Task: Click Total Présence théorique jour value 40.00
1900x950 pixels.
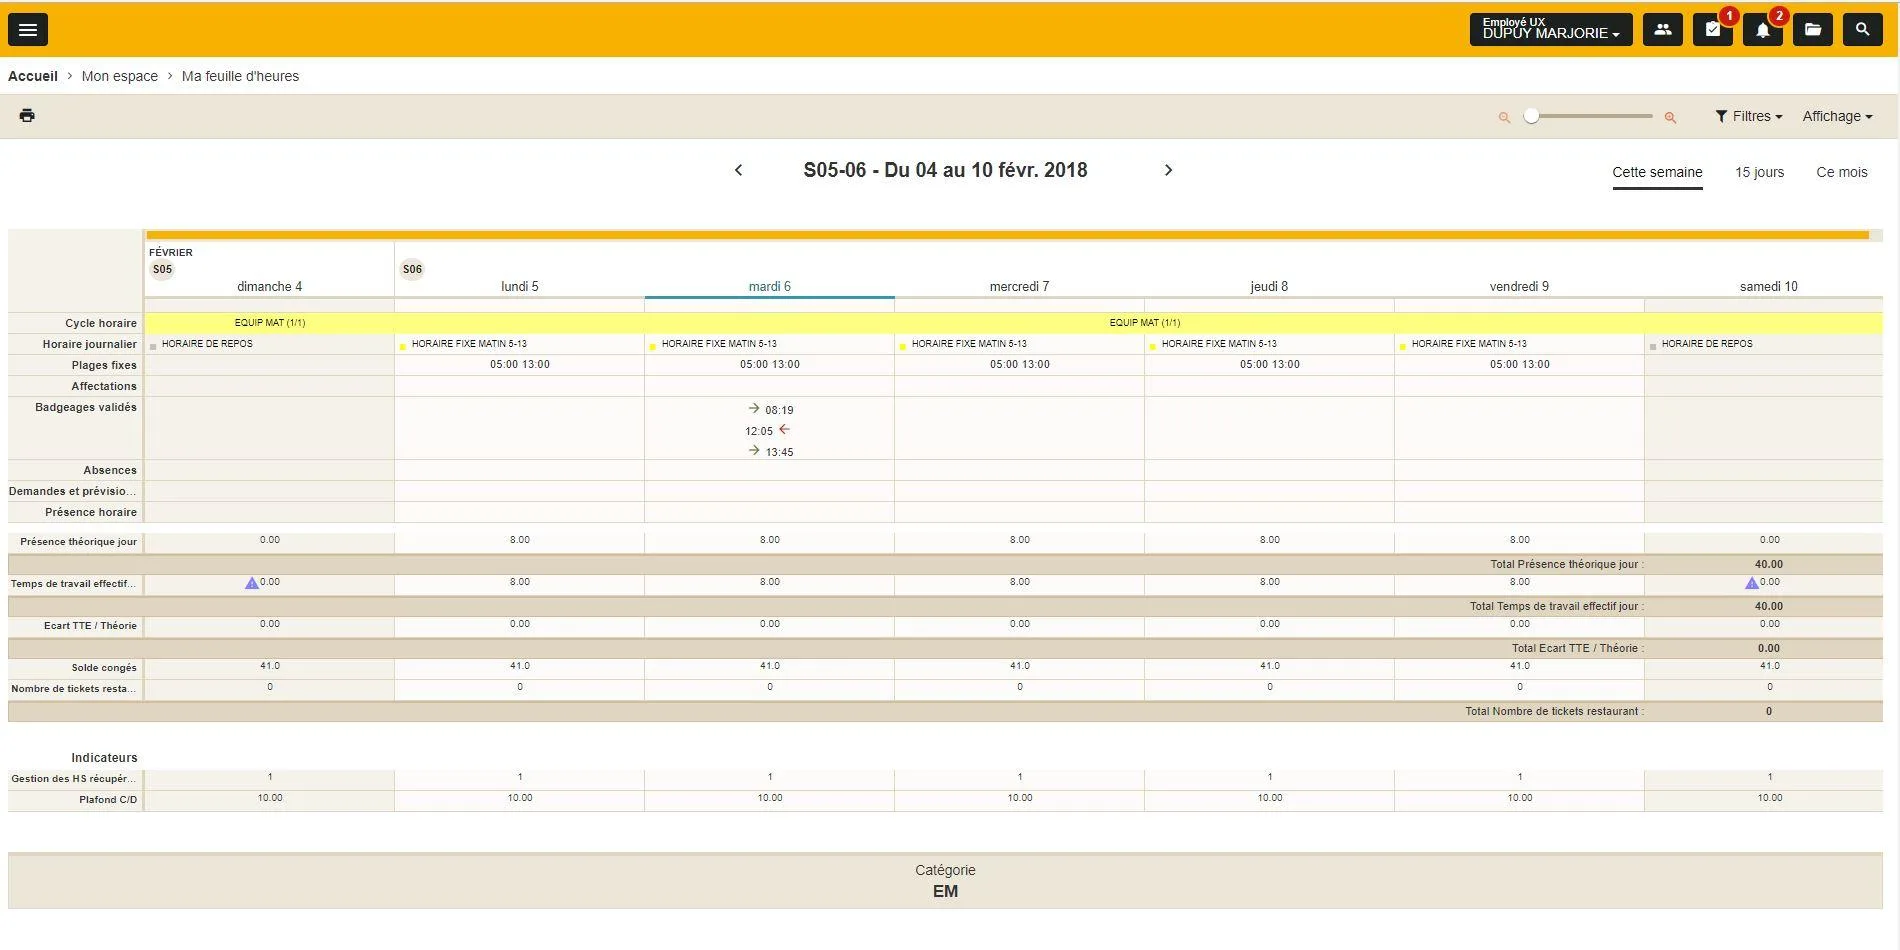Action: point(1768,565)
